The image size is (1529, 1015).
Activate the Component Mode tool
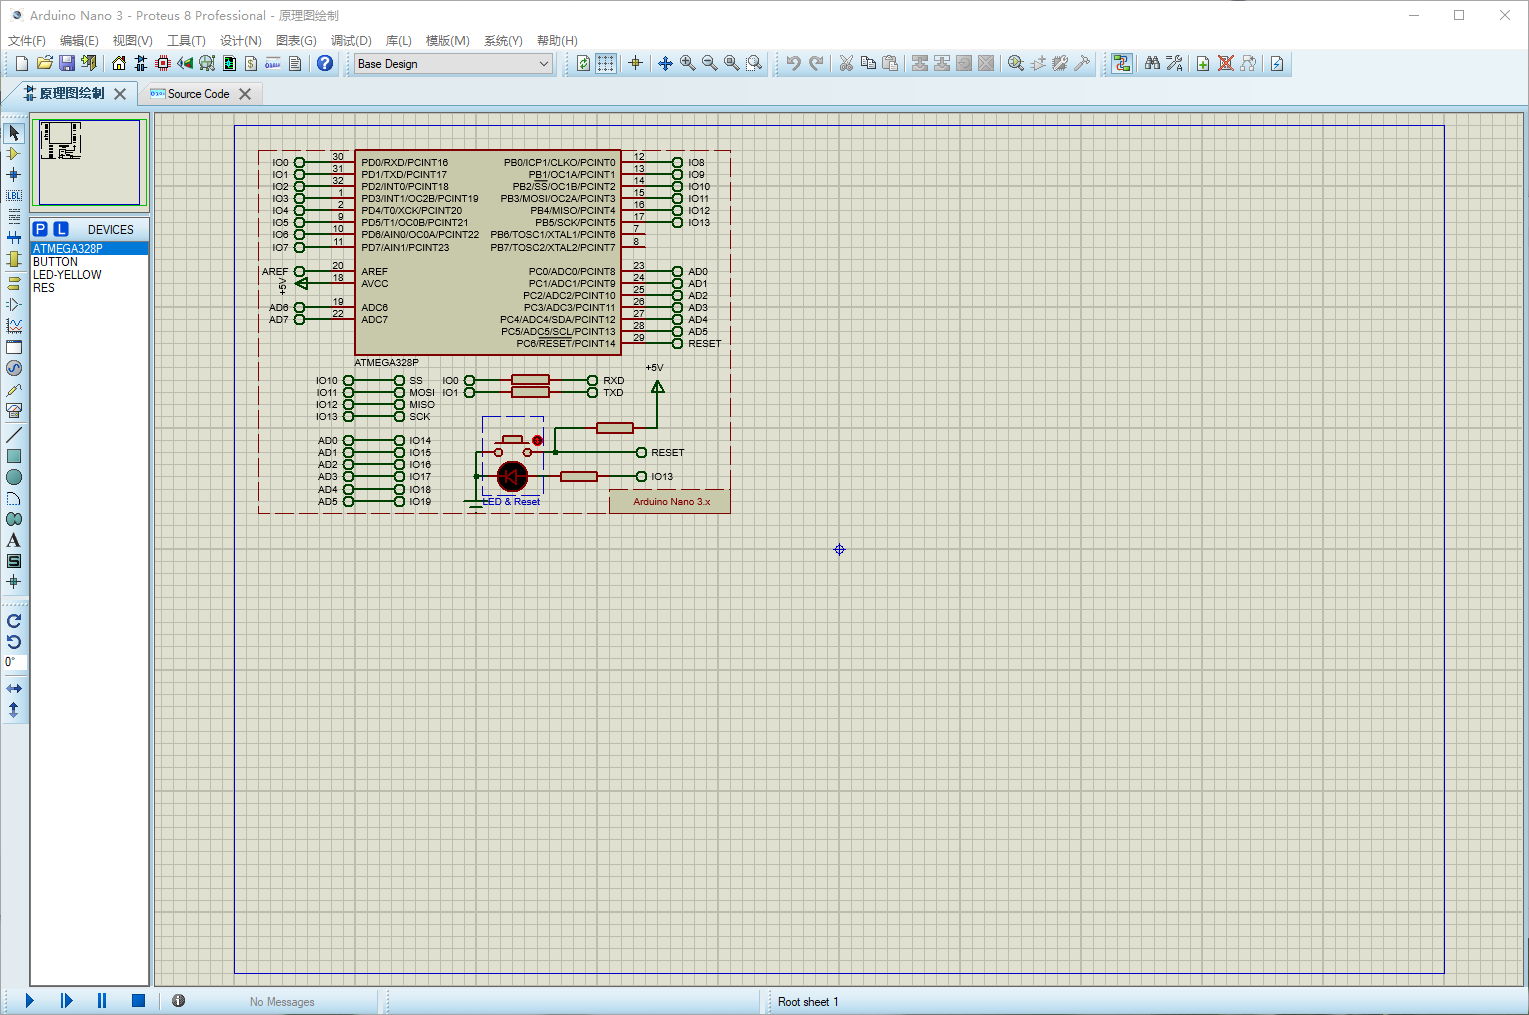click(14, 154)
